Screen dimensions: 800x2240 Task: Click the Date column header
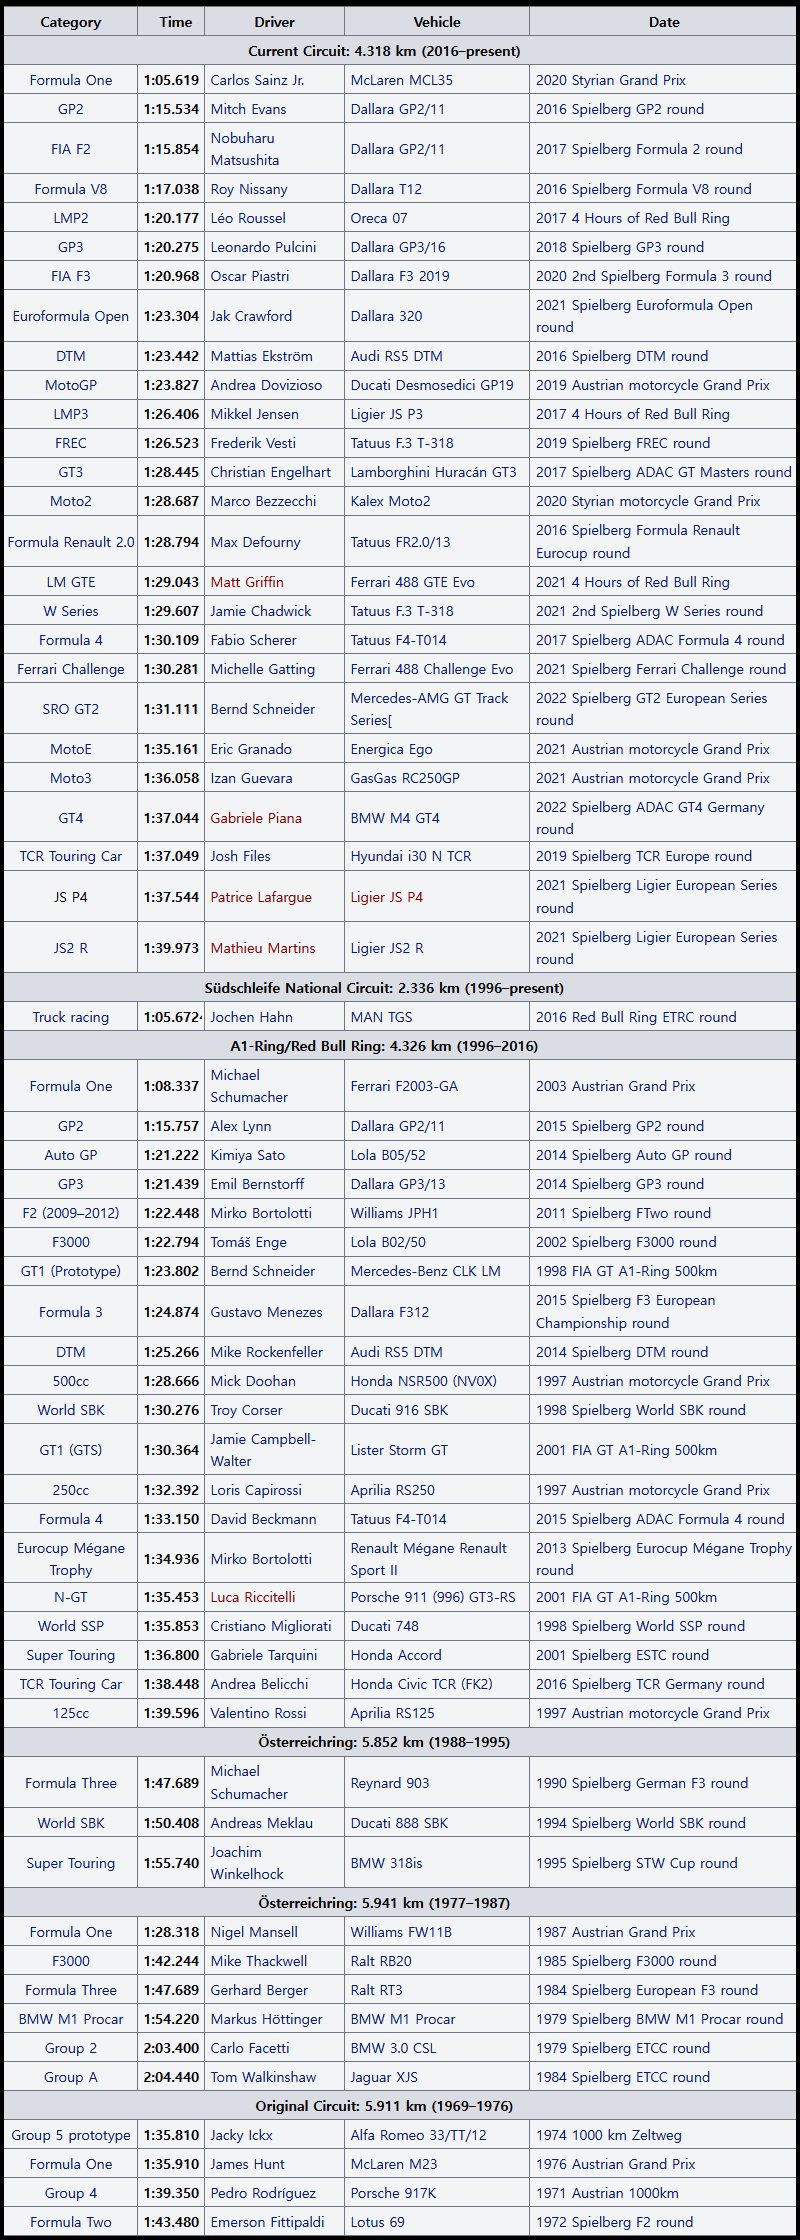point(664,22)
